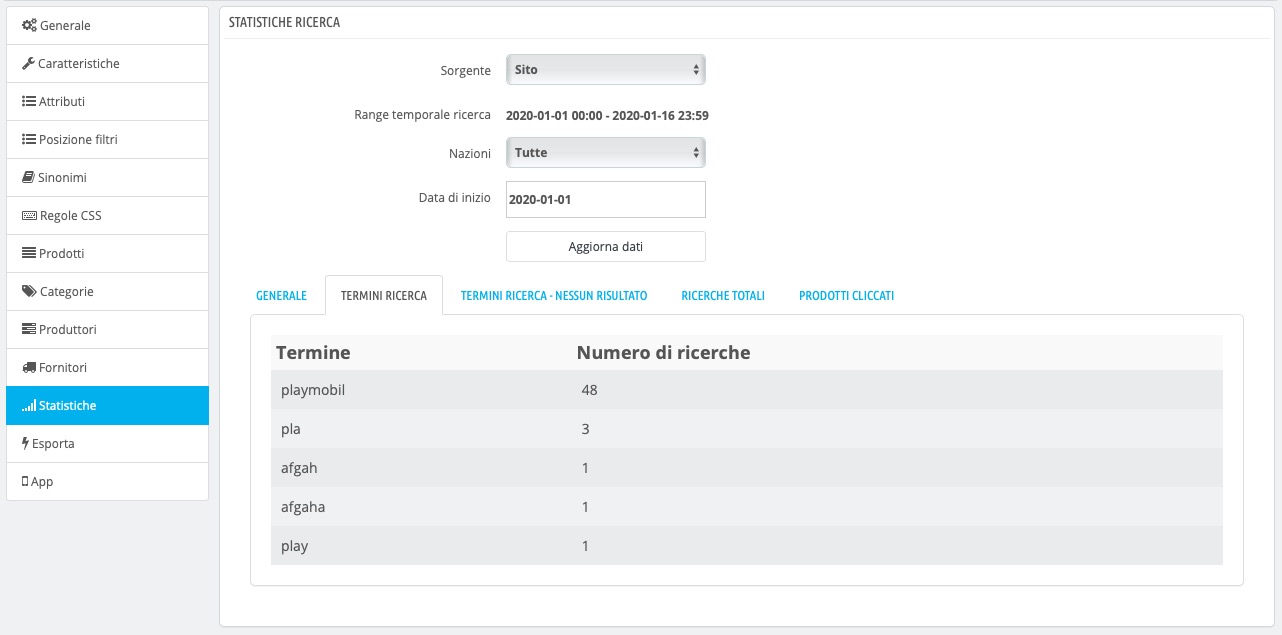
Task: Select the afgah term cell
Action: (298, 468)
